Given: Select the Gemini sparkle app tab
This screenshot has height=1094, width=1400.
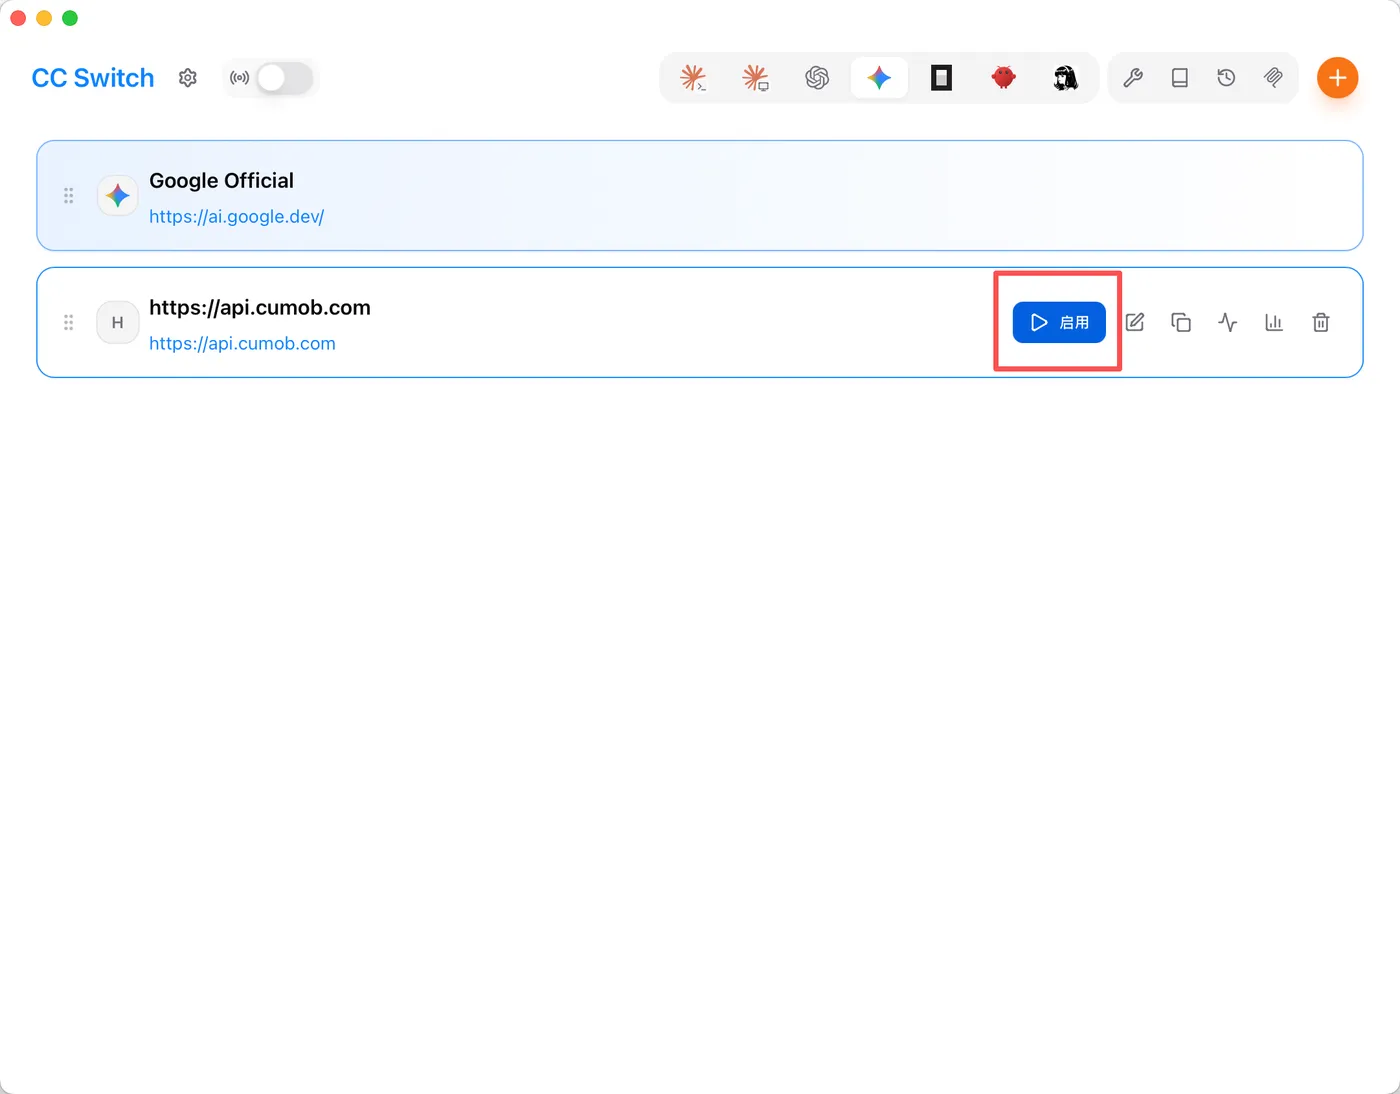Looking at the screenshot, I should click(879, 78).
